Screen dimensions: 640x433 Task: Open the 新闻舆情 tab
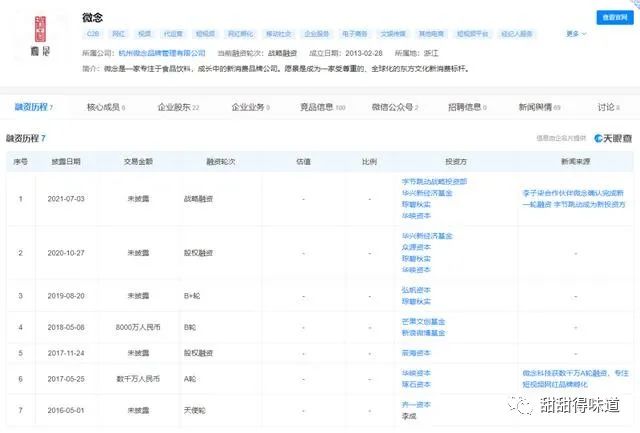539,107
